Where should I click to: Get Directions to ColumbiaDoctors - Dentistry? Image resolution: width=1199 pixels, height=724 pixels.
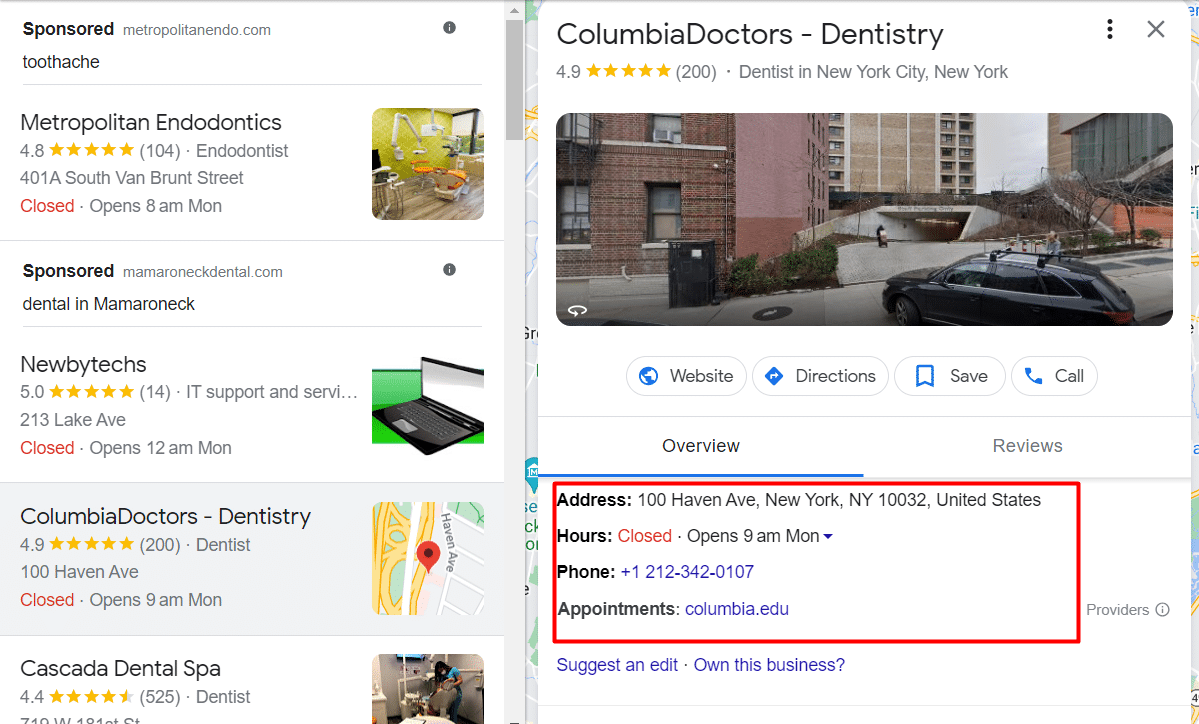pyautogui.click(x=820, y=376)
